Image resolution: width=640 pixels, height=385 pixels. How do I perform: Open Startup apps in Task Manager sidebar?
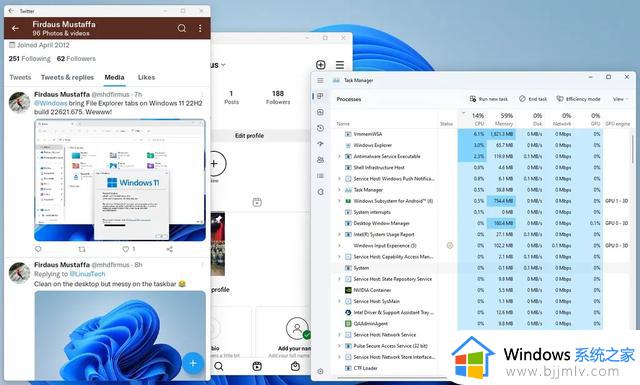tap(320, 144)
